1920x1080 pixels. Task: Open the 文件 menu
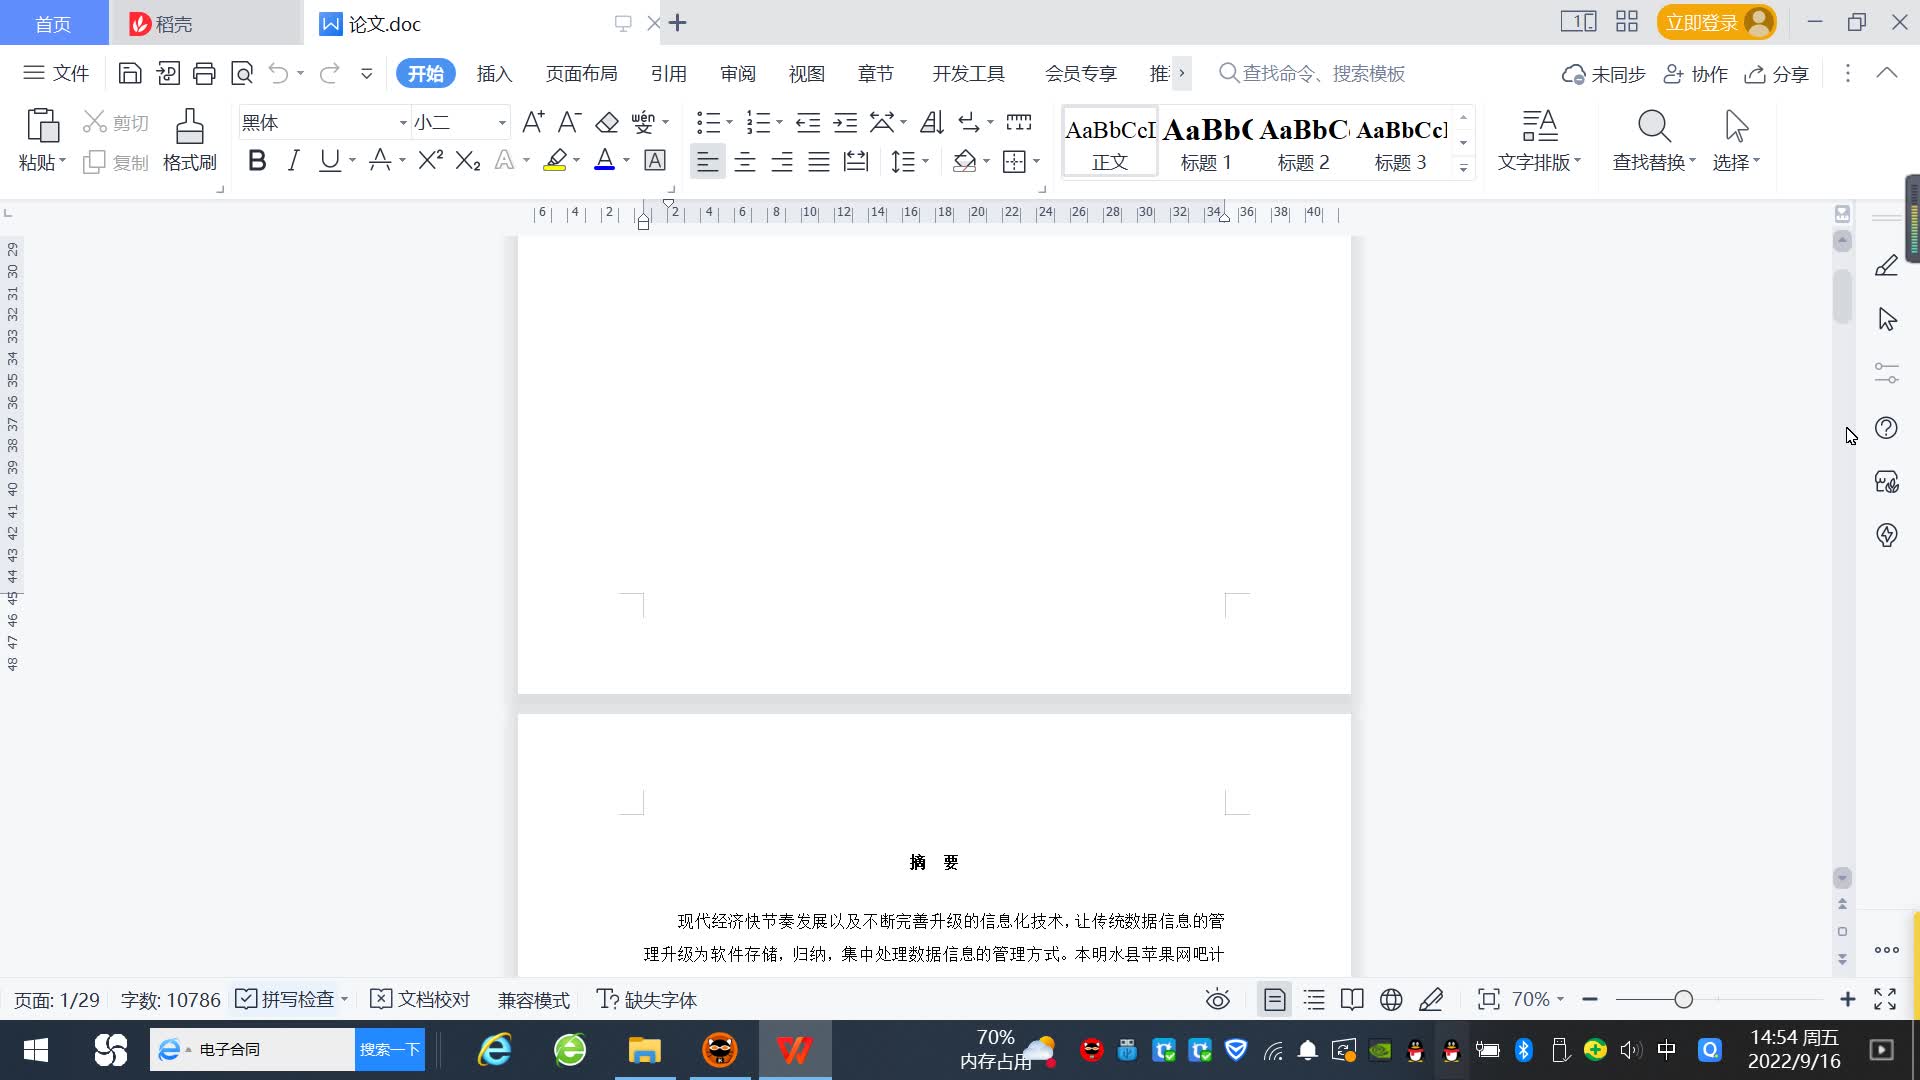point(57,73)
